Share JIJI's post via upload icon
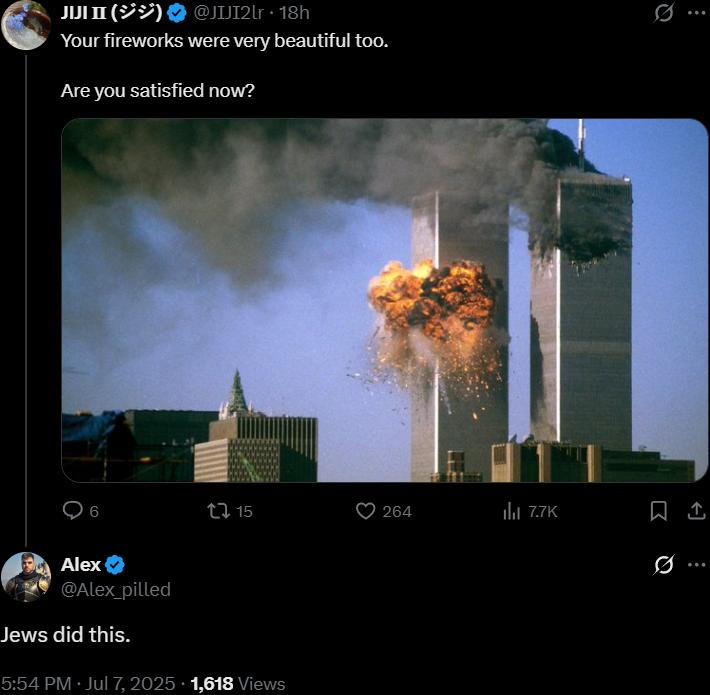The width and height of the screenshot is (710, 695). tap(696, 511)
